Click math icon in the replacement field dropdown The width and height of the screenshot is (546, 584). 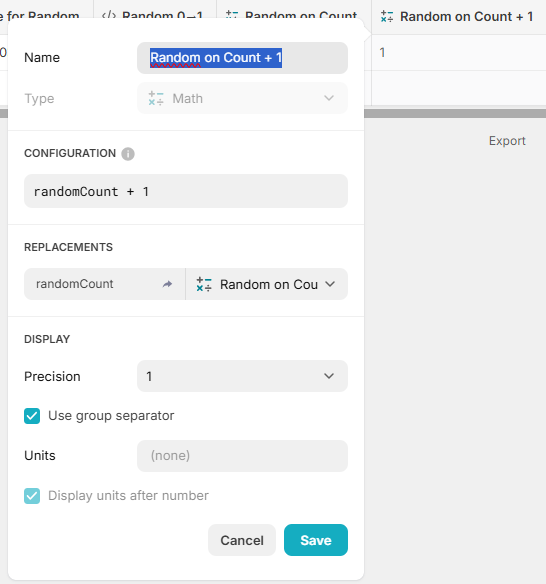(204, 284)
